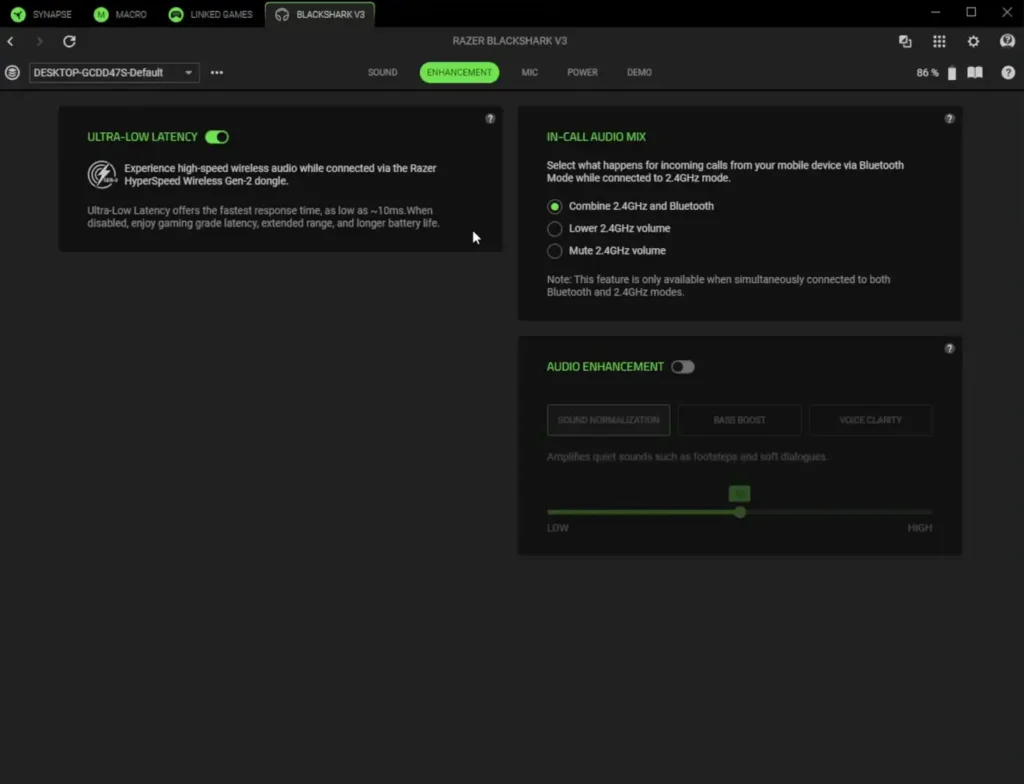
Task: Click the RAZER BLACKSHARK V3 title
Action: [x=509, y=41]
